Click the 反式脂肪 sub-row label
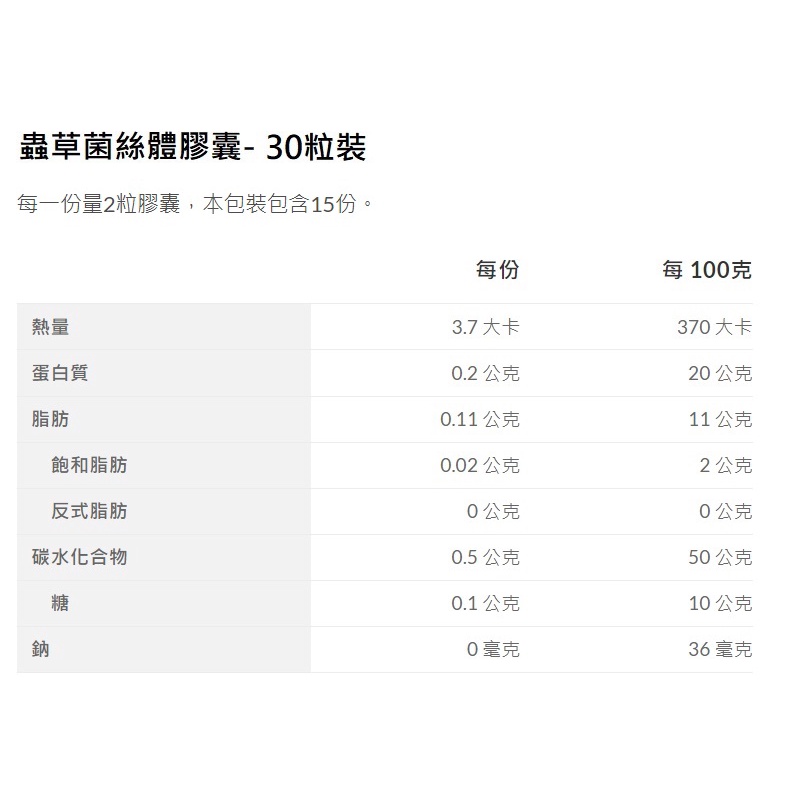 coord(89,511)
